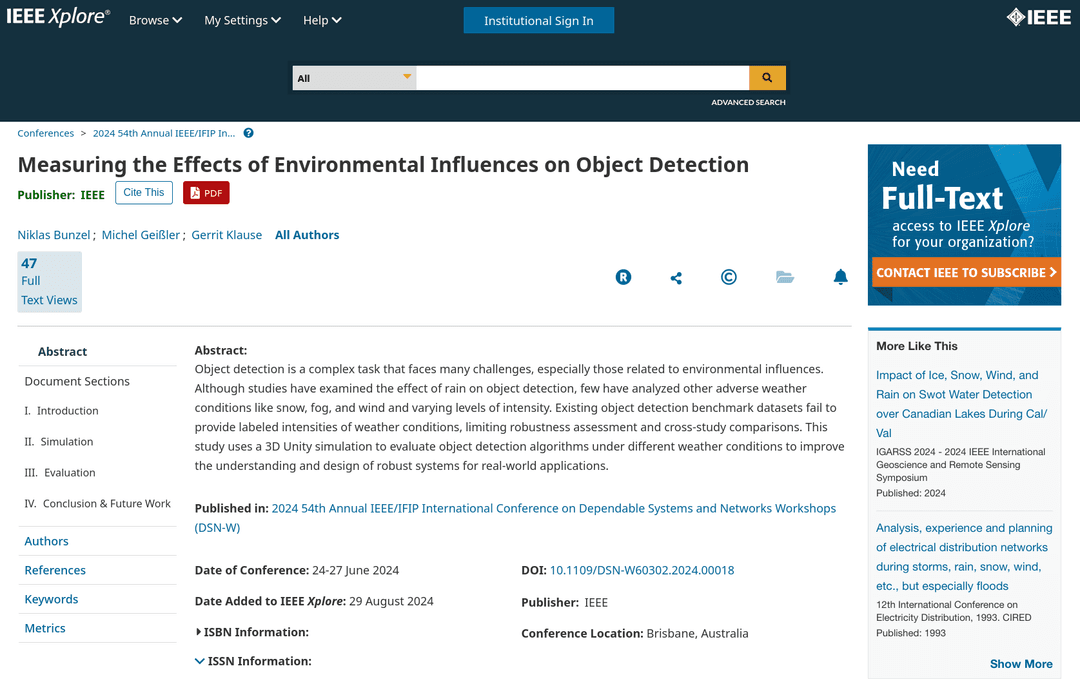Open 2024 54th Annual IEEE/IFIP breadcrumb link
The width and height of the screenshot is (1080, 682).
pyautogui.click(x=164, y=133)
